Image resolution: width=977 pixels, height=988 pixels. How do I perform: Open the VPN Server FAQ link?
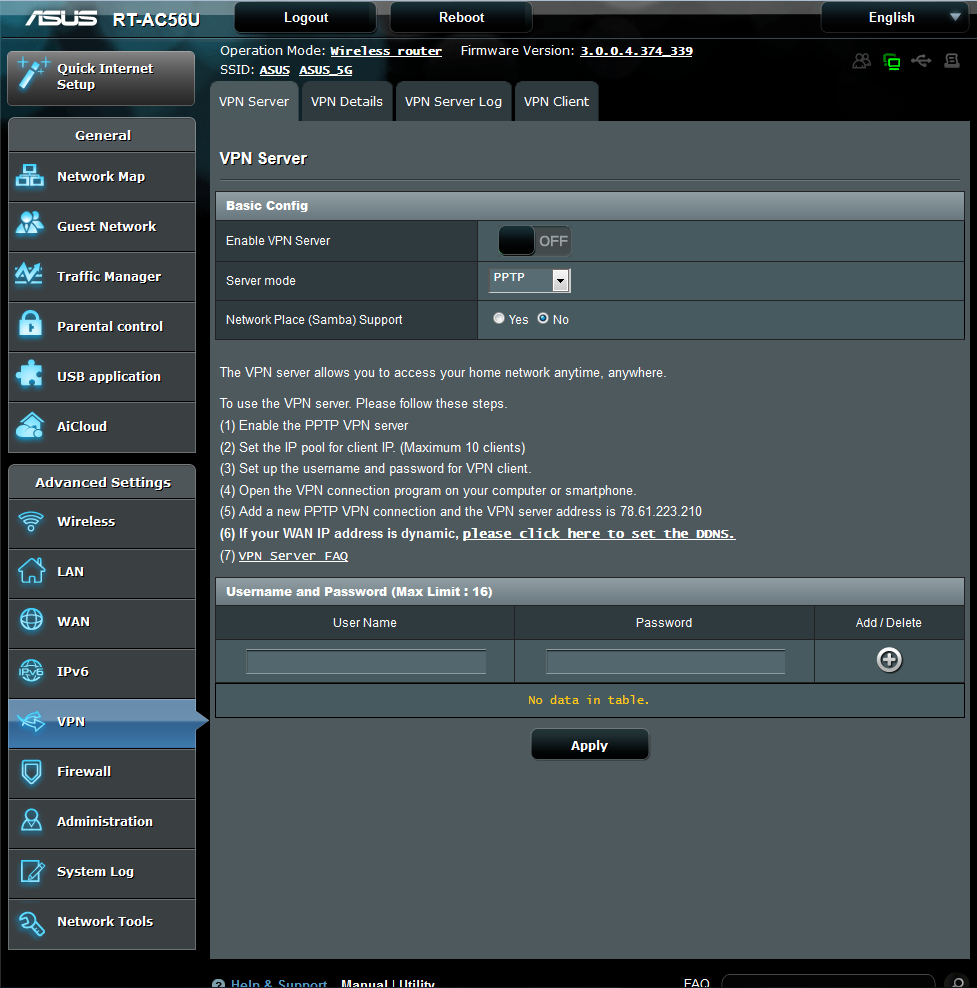click(x=293, y=556)
